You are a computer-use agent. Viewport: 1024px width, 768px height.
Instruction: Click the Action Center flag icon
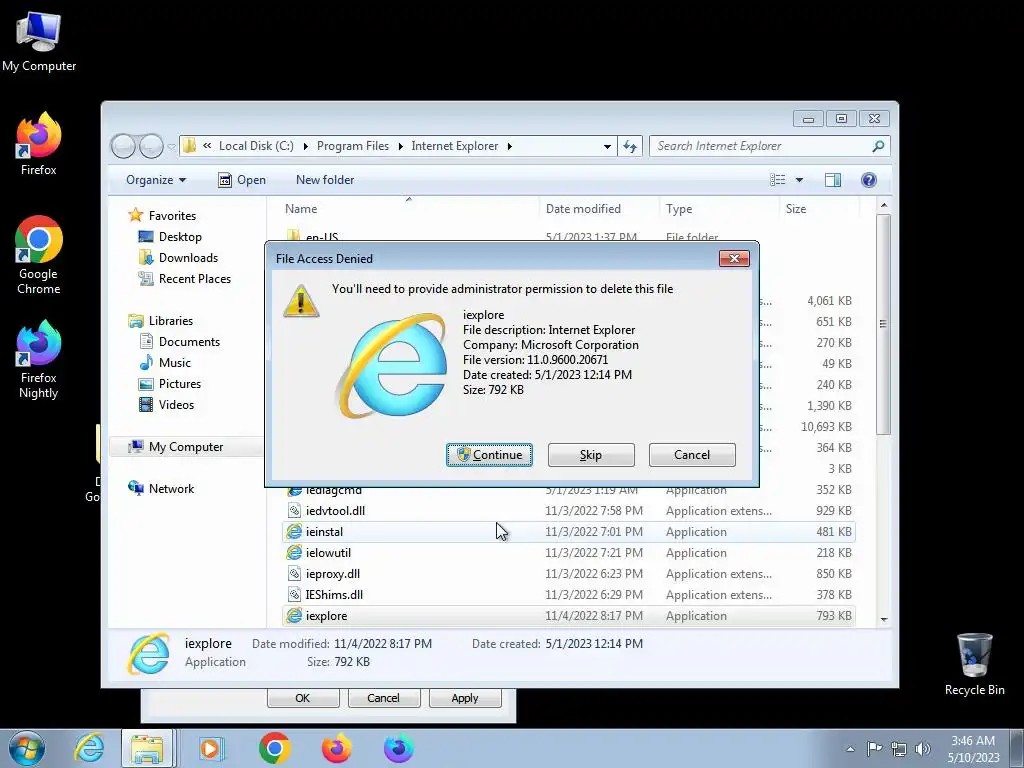click(874, 748)
